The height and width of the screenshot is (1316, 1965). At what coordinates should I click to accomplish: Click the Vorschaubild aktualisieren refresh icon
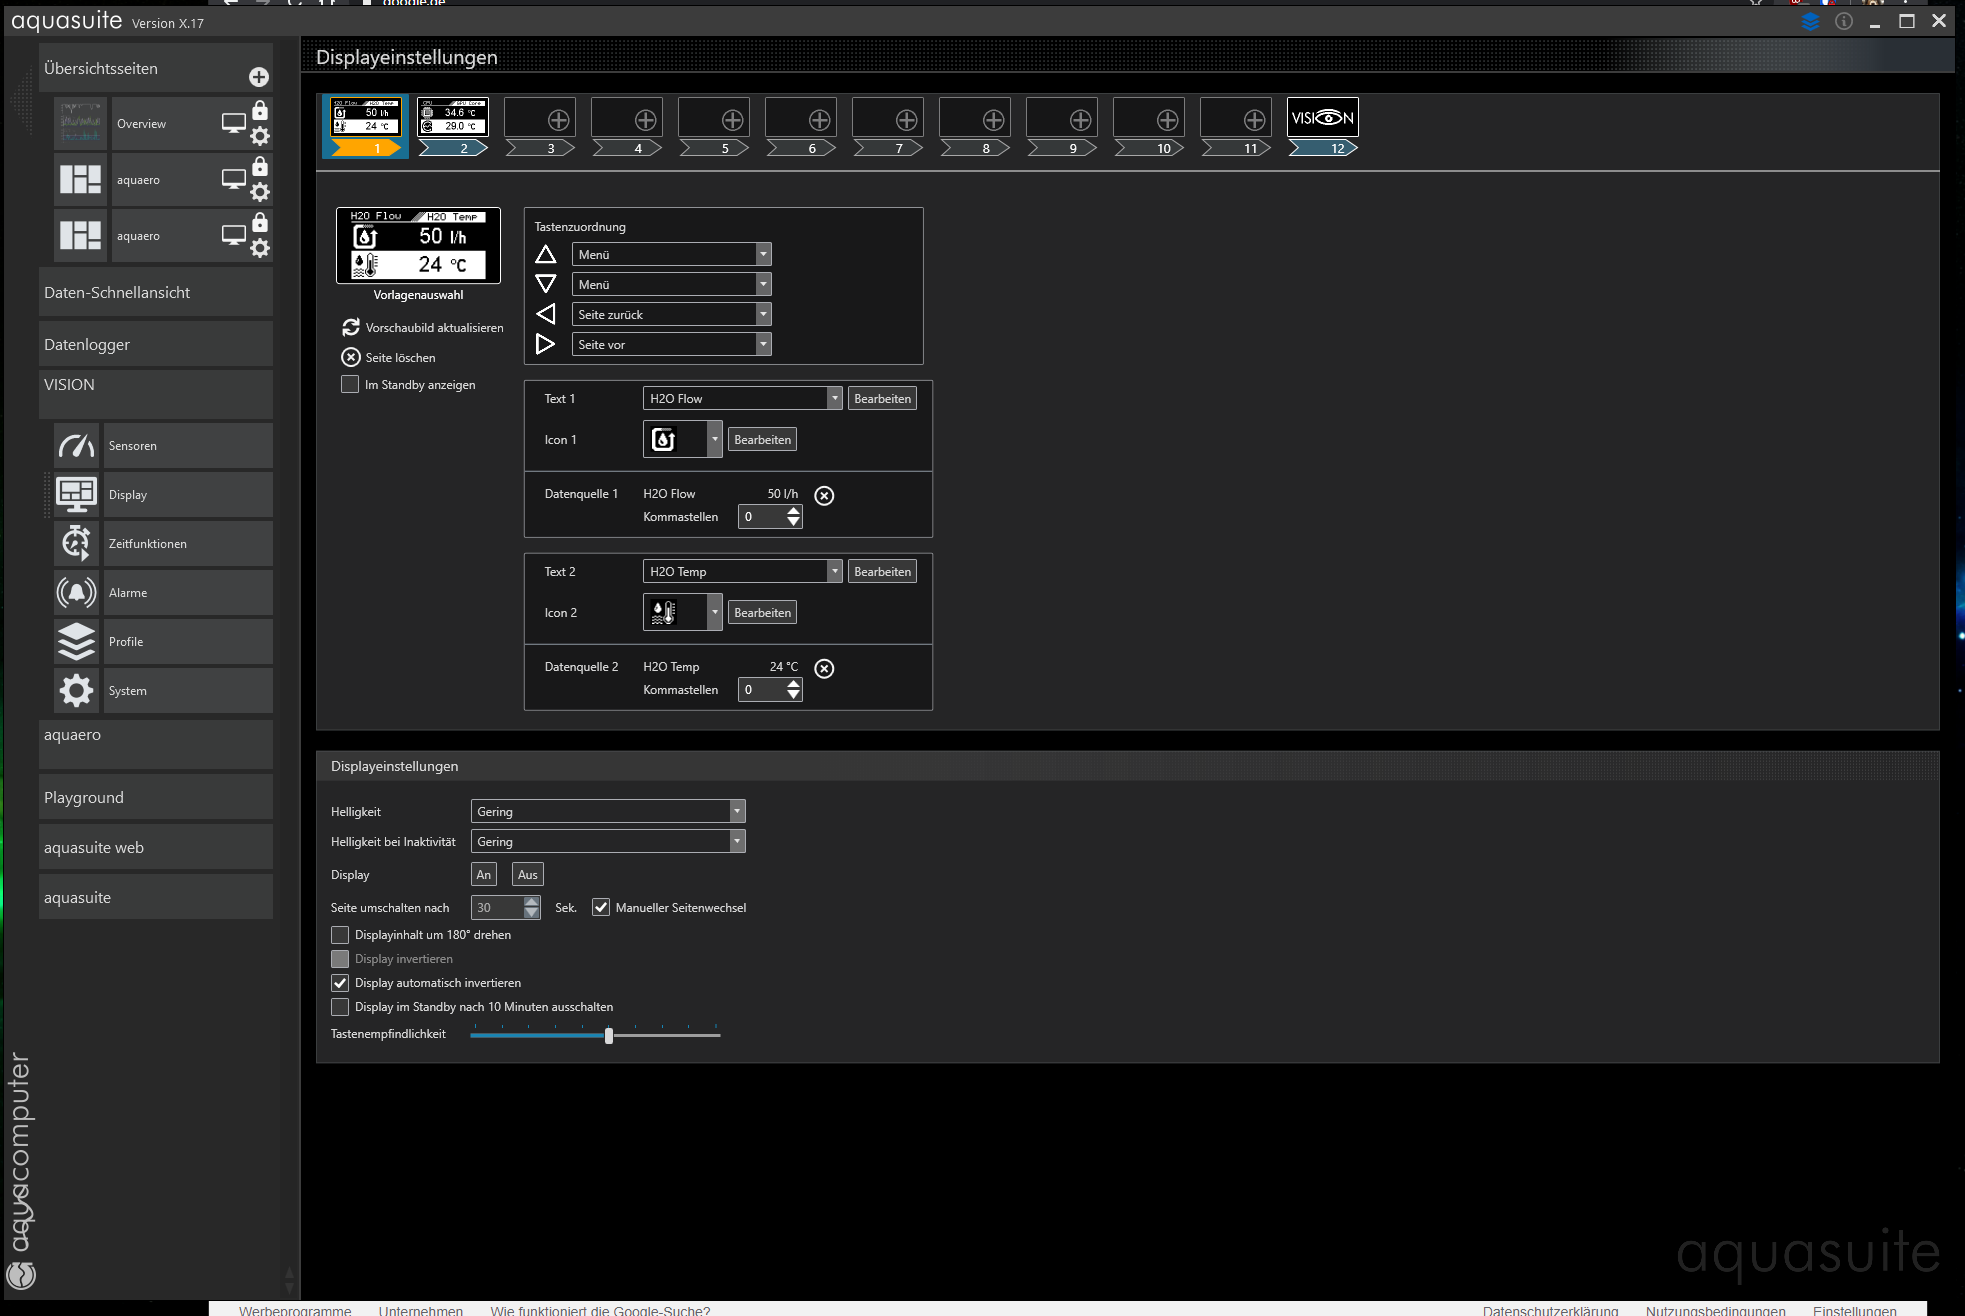[x=351, y=328]
